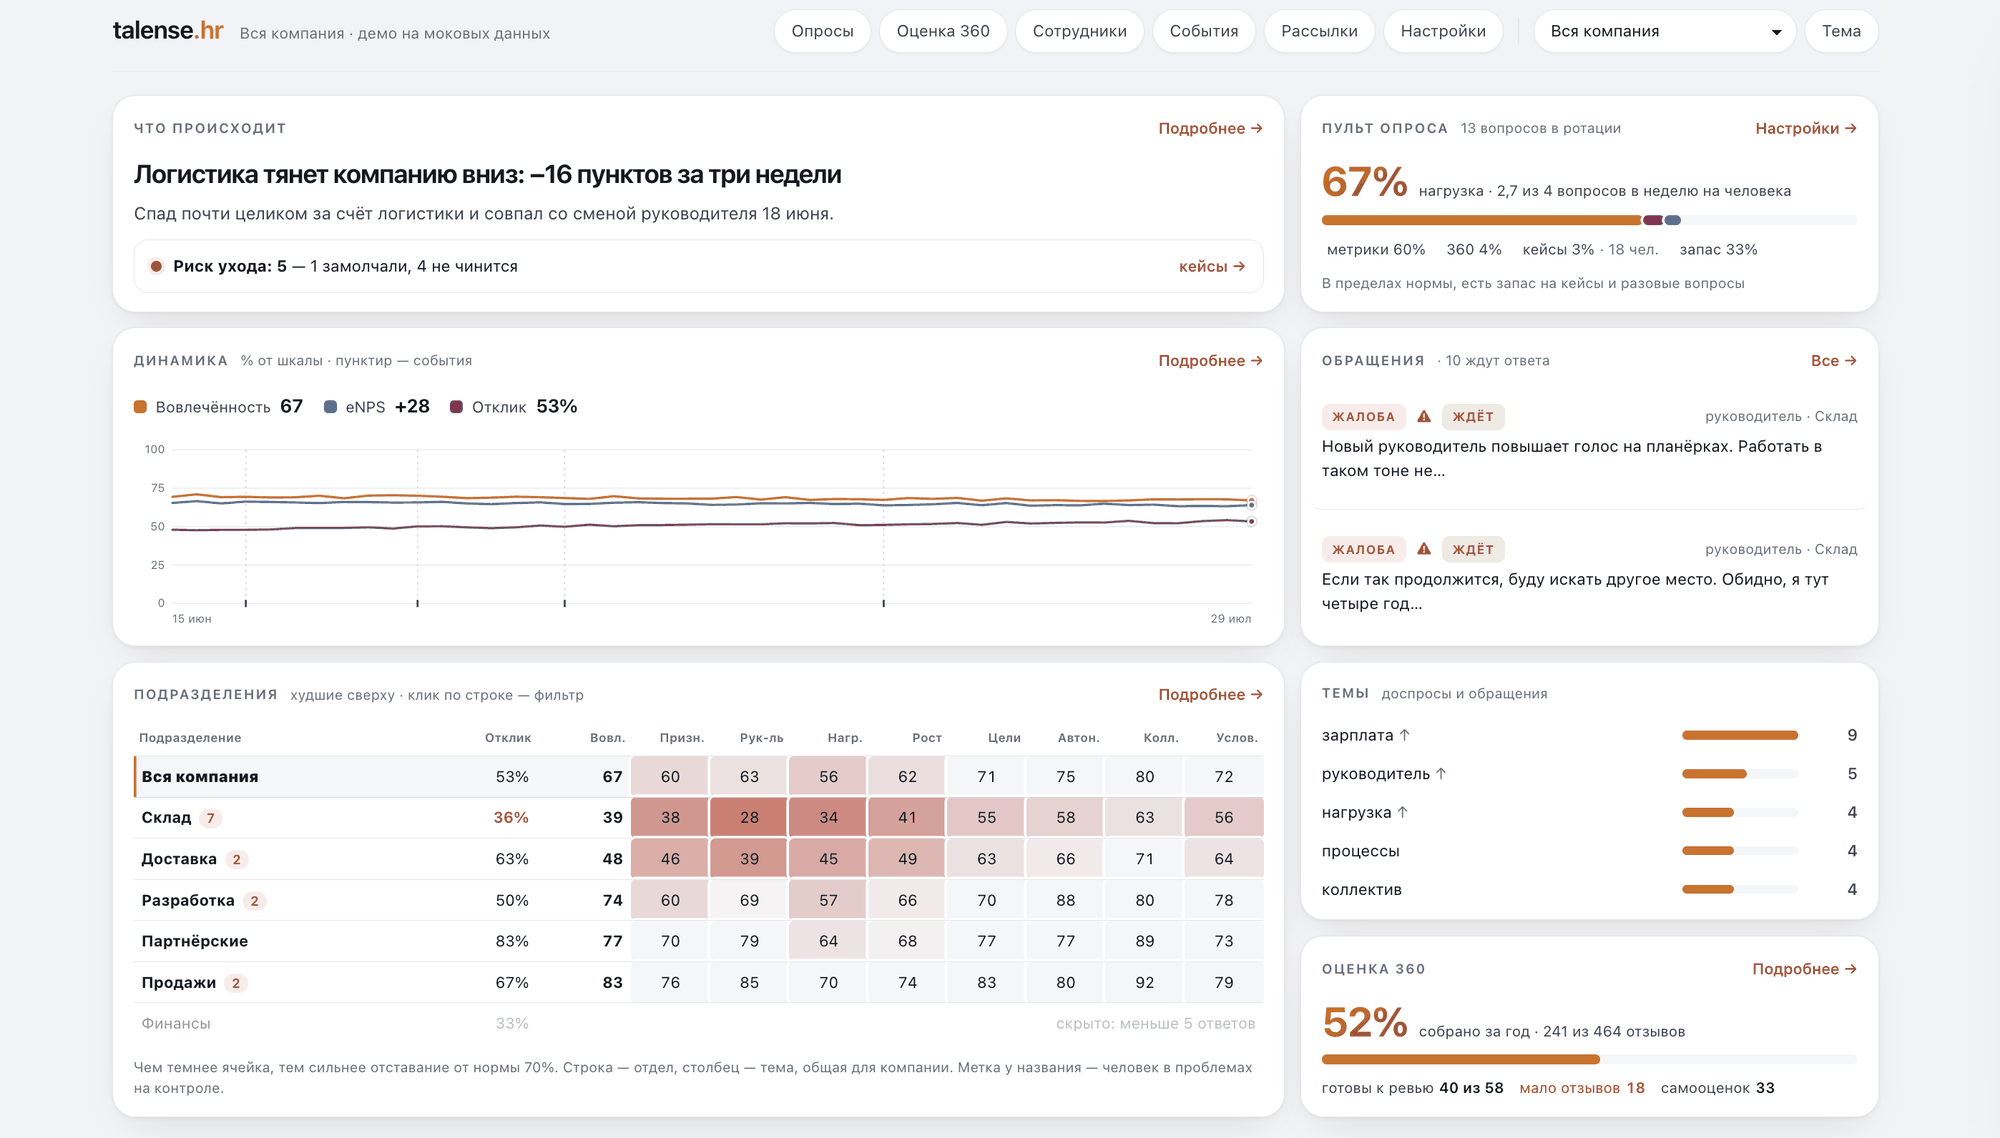Select the Склад department row
The height and width of the screenshot is (1138, 2000).
click(x=698, y=818)
